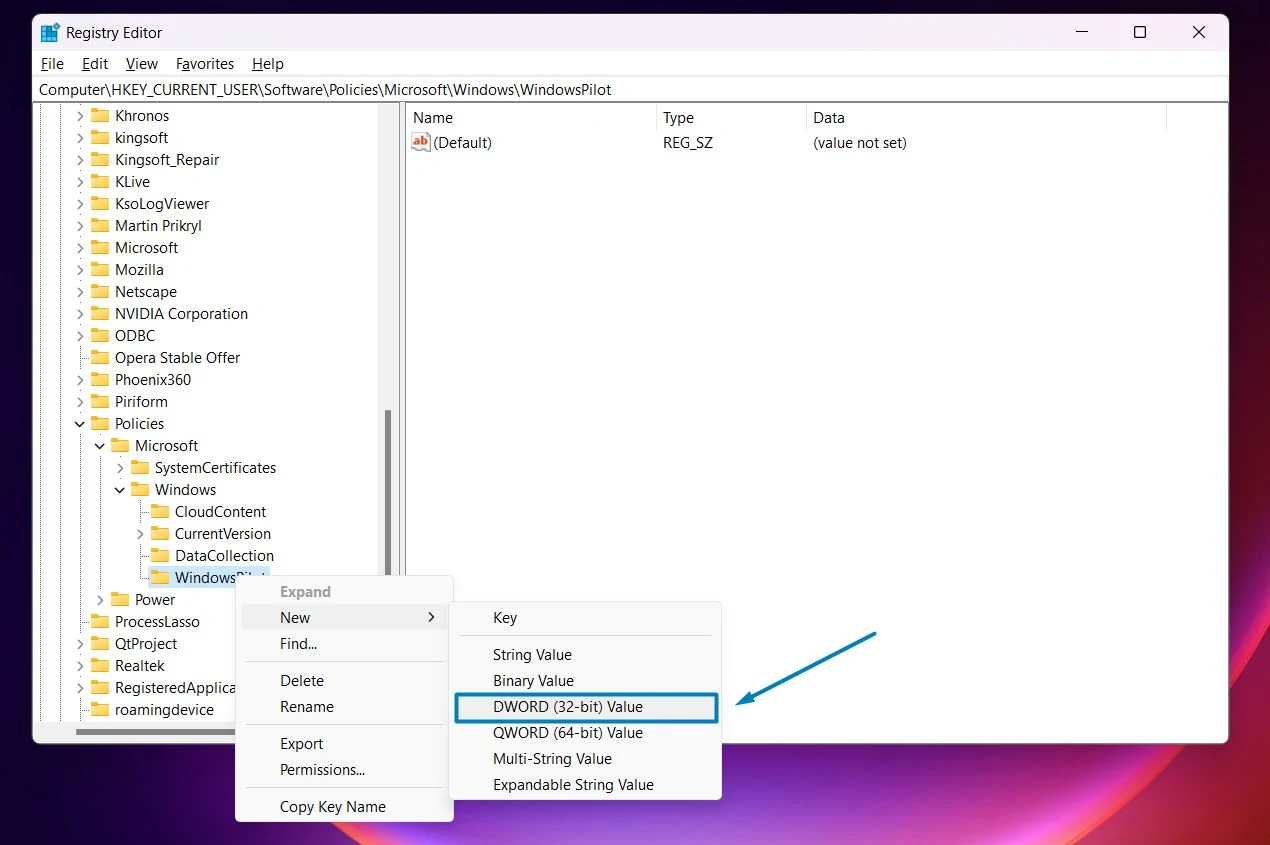Expand the SystemCertificates key
The width and height of the screenshot is (1270, 845).
[120, 467]
